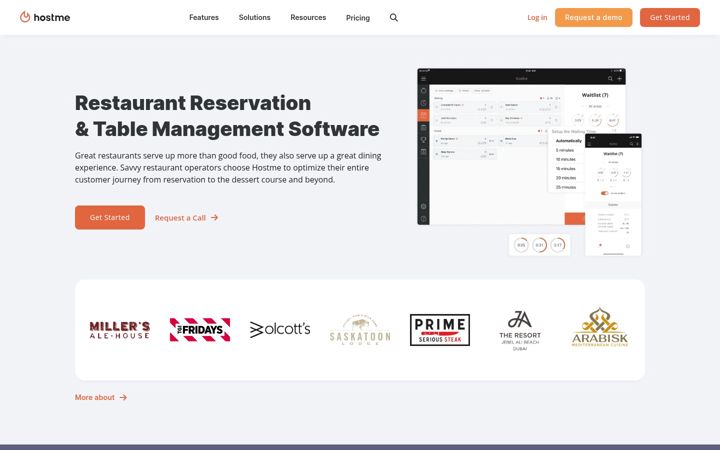Click the wait-time circles card below tablet
The width and height of the screenshot is (720, 450).
point(540,245)
